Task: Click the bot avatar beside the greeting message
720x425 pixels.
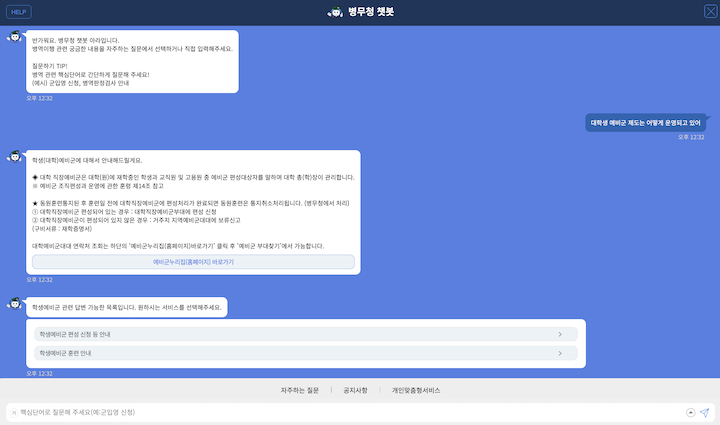Action: pos(15,36)
